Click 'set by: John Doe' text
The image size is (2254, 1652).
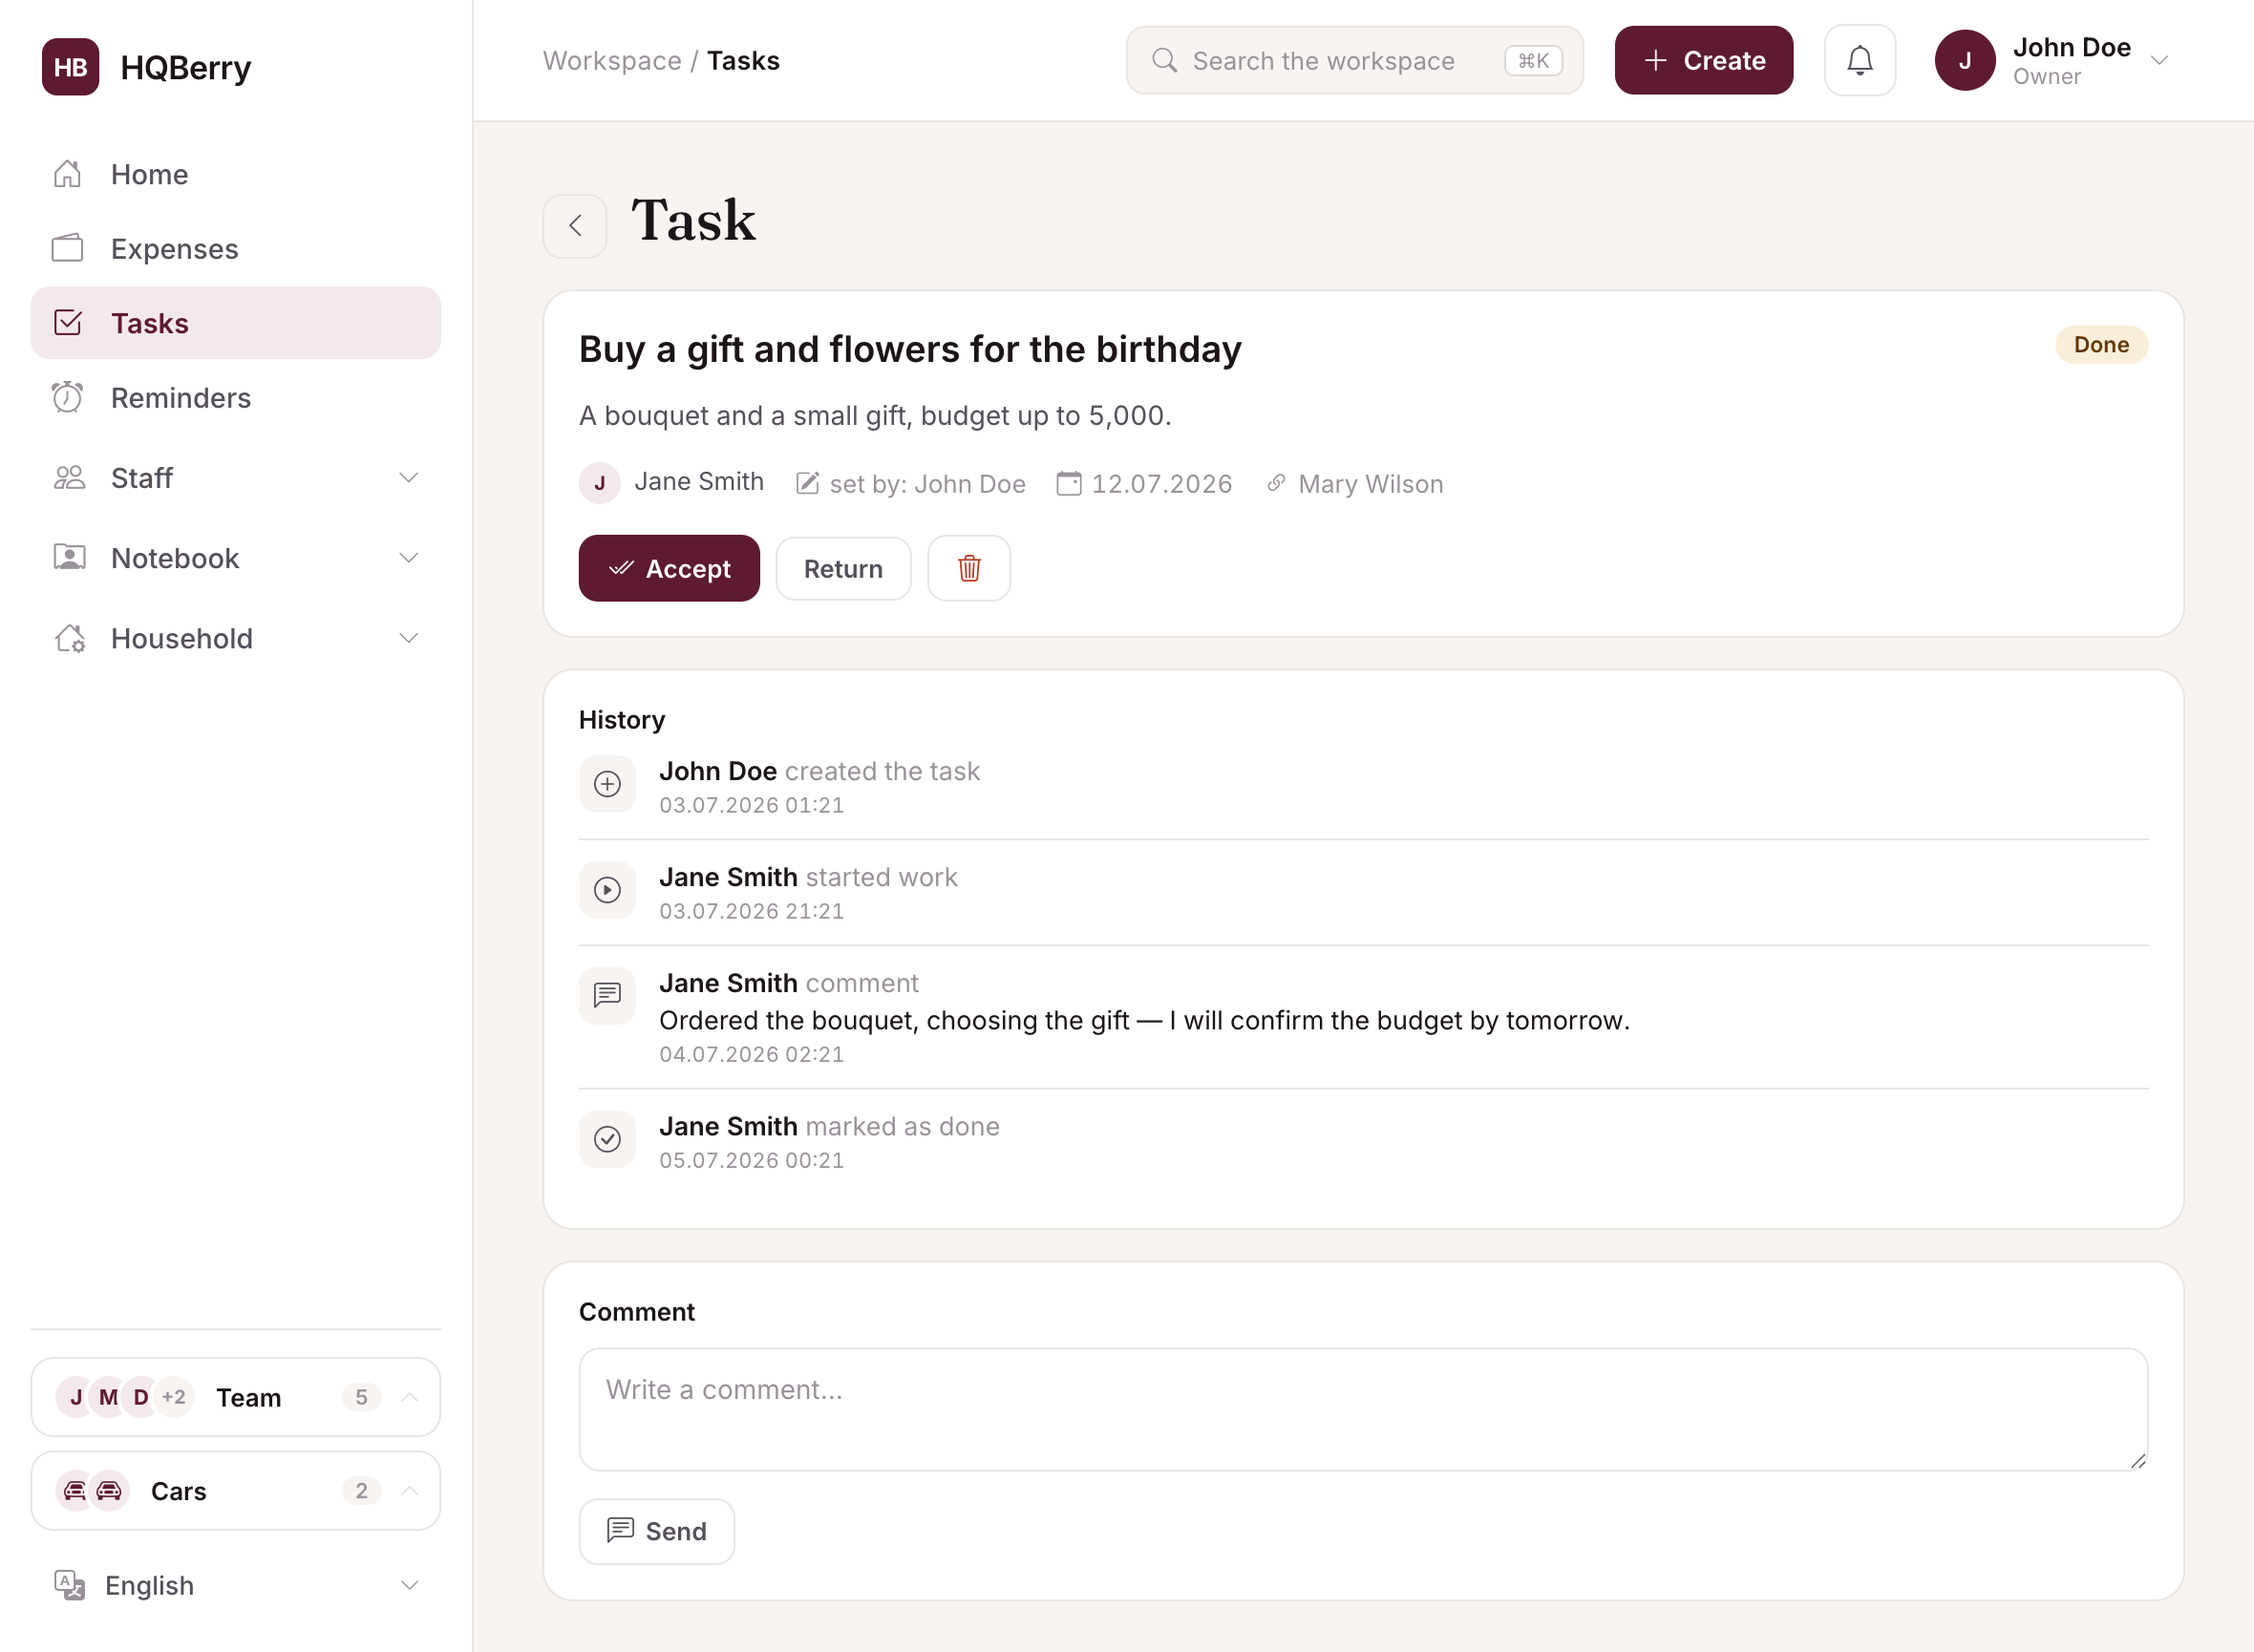pos(927,484)
